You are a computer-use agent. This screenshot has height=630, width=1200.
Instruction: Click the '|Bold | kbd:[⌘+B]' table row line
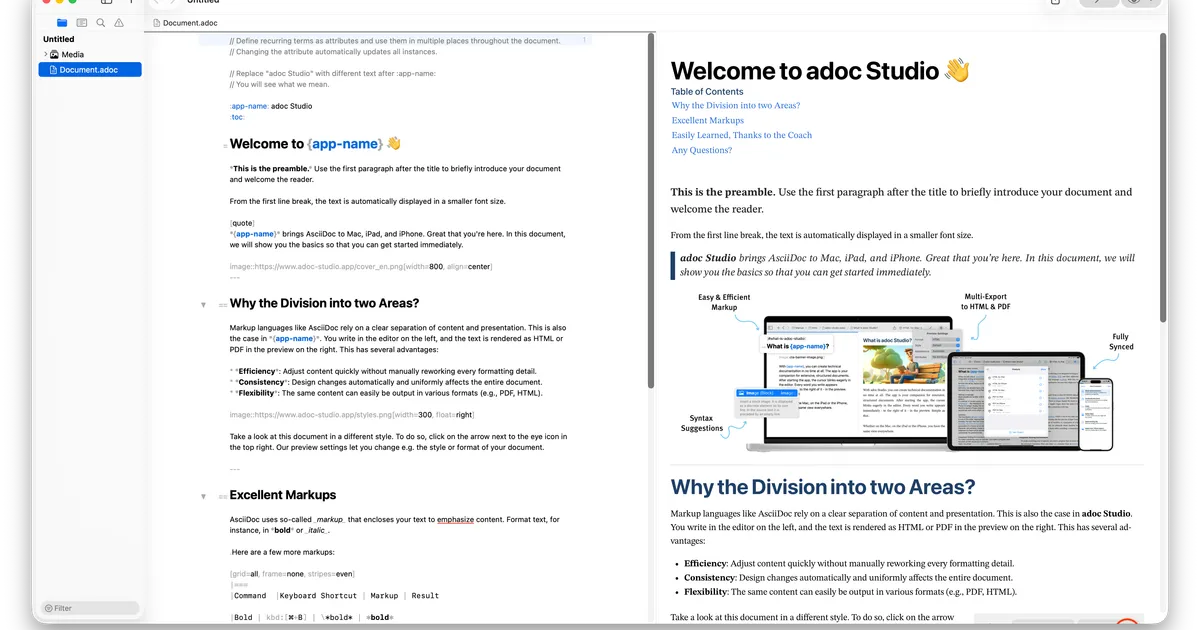312,617
